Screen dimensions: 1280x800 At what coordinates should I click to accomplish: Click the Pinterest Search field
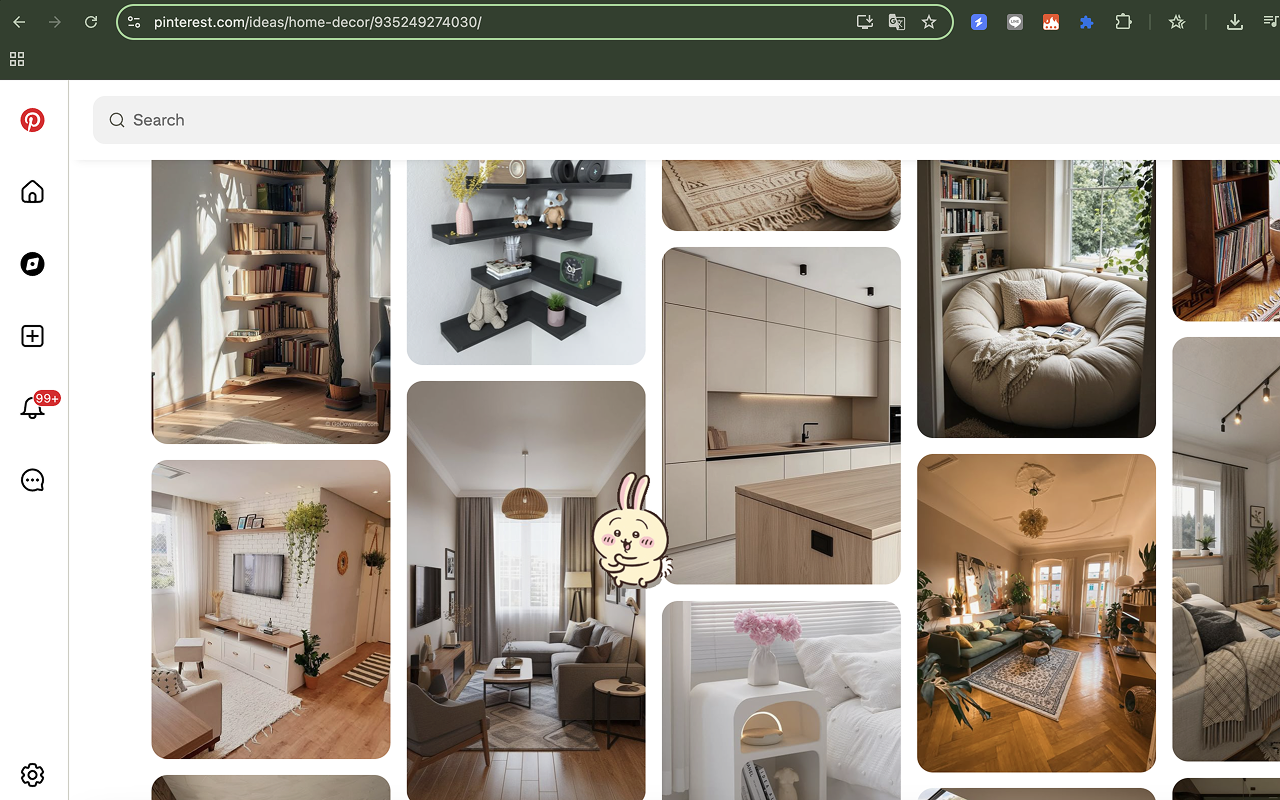686,120
